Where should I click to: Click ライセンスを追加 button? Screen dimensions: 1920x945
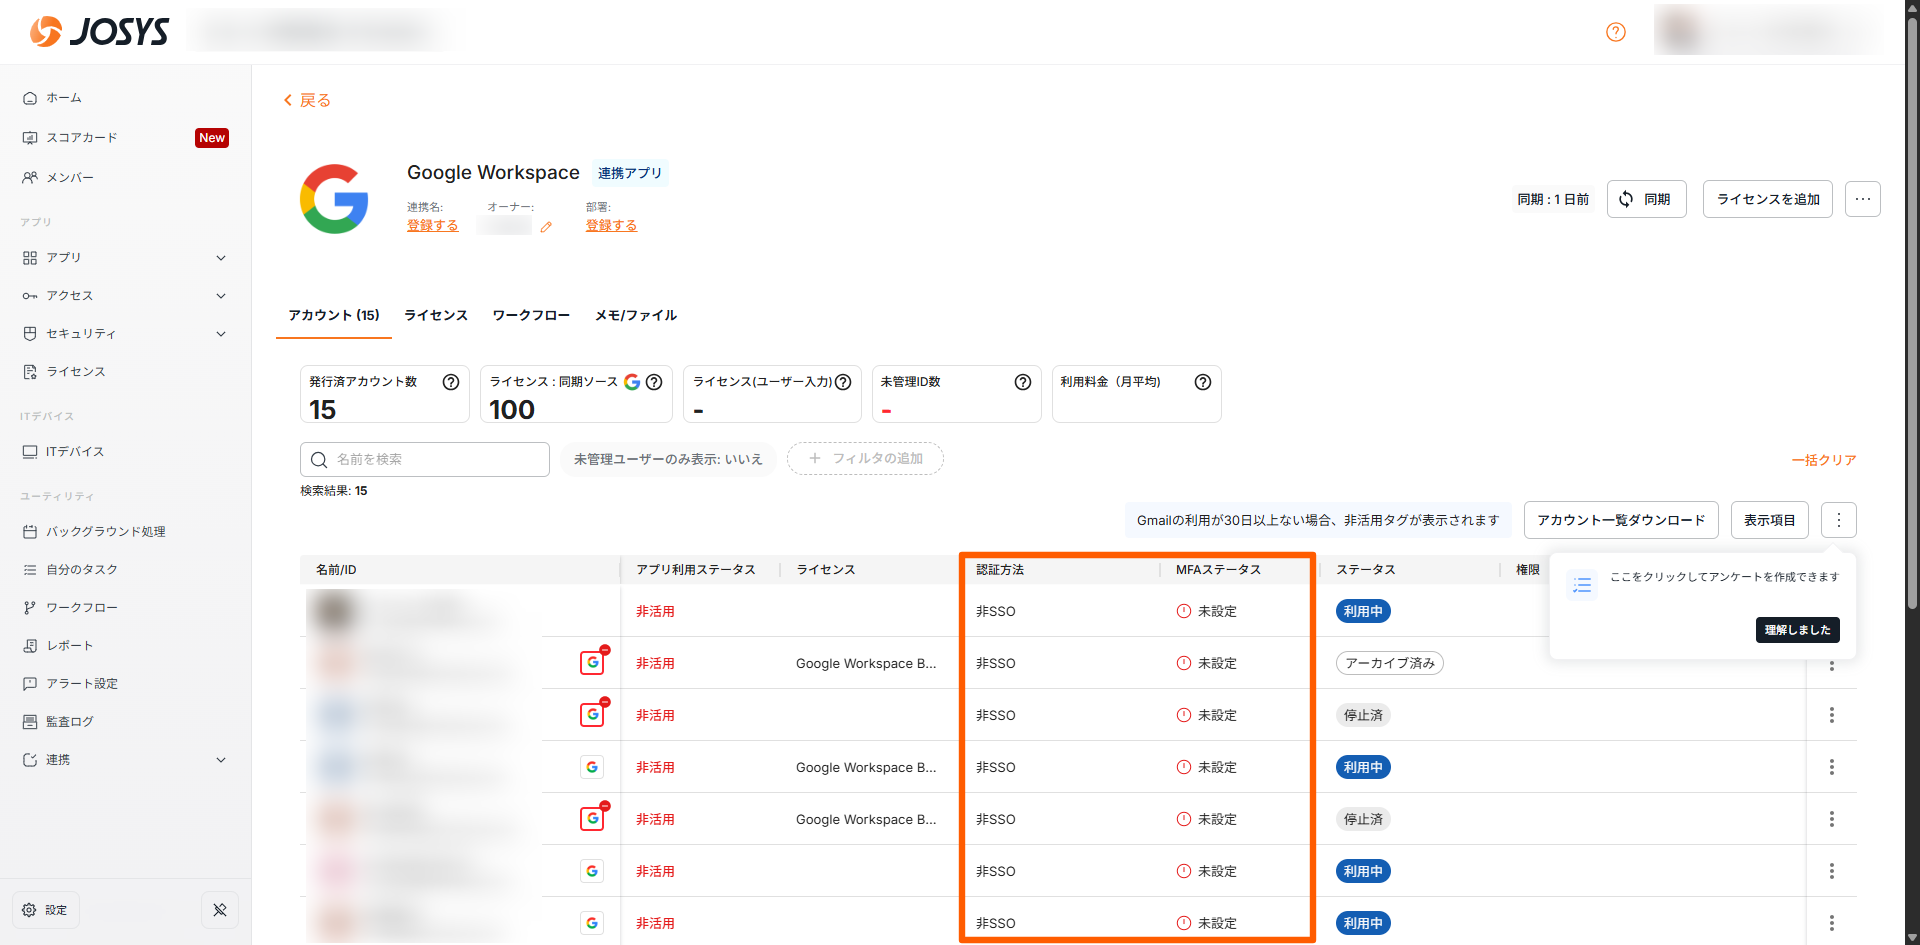coord(1767,199)
